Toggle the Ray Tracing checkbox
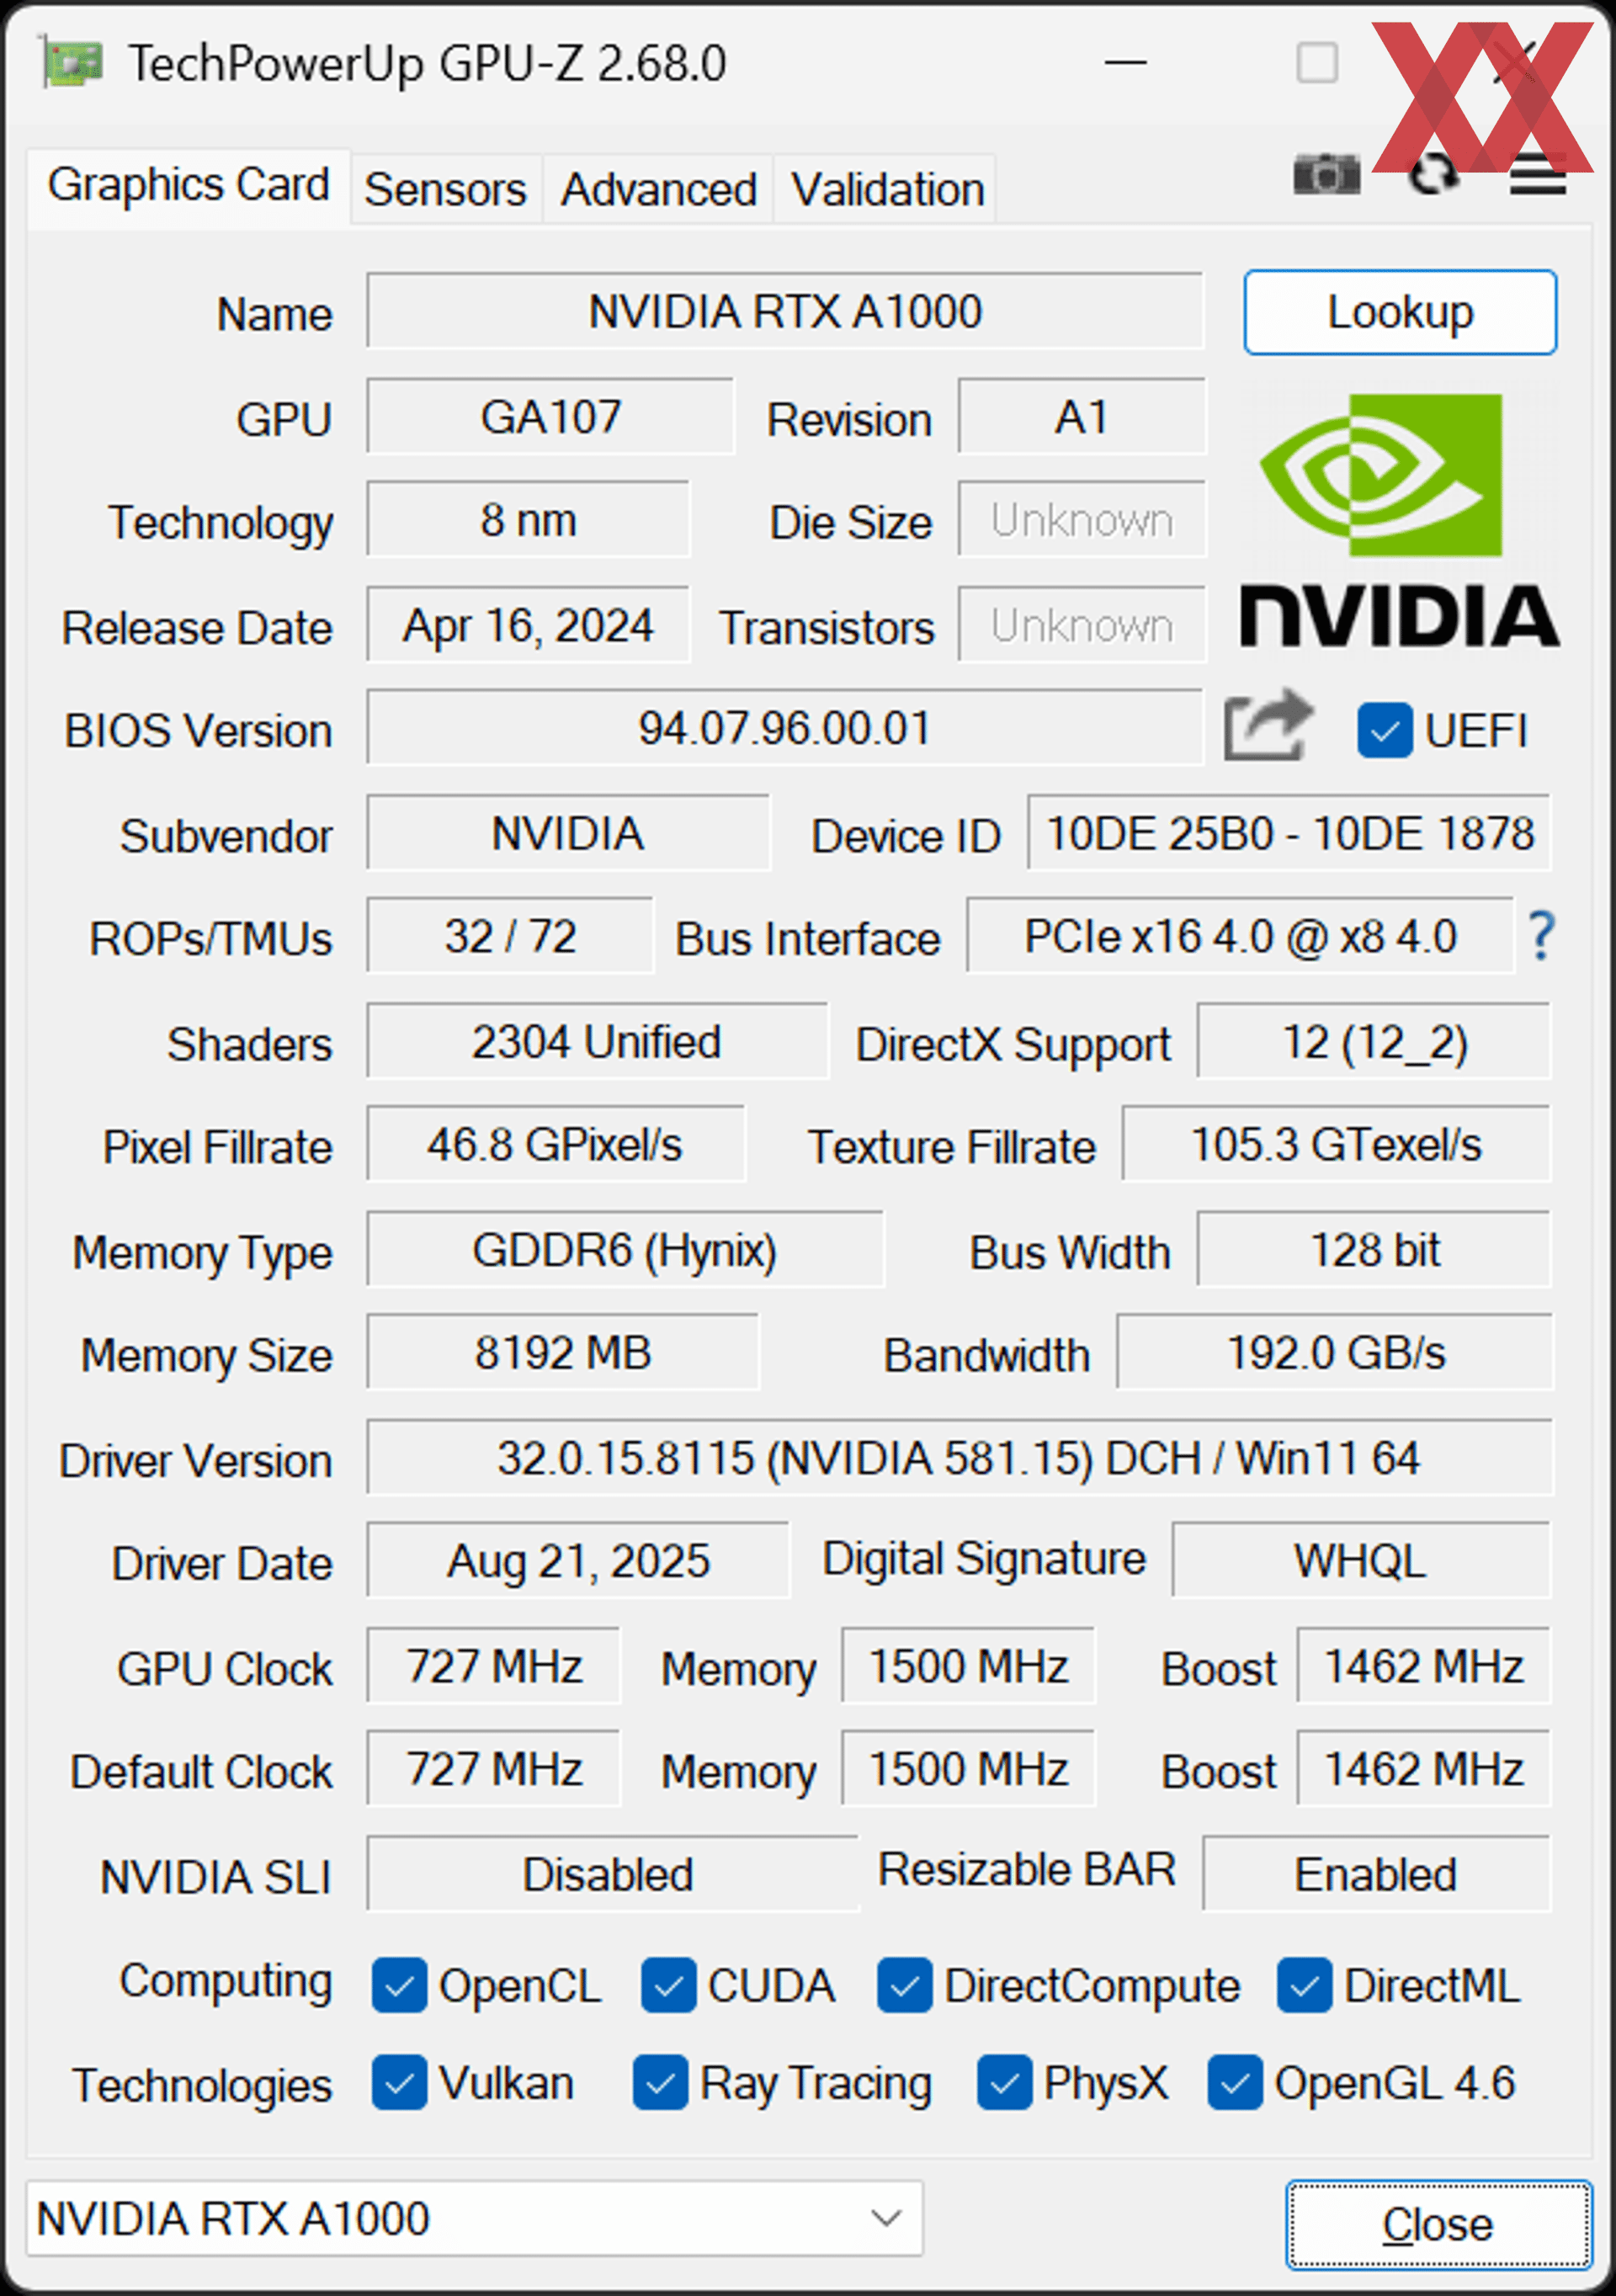The width and height of the screenshot is (1616, 2296). (x=660, y=2084)
